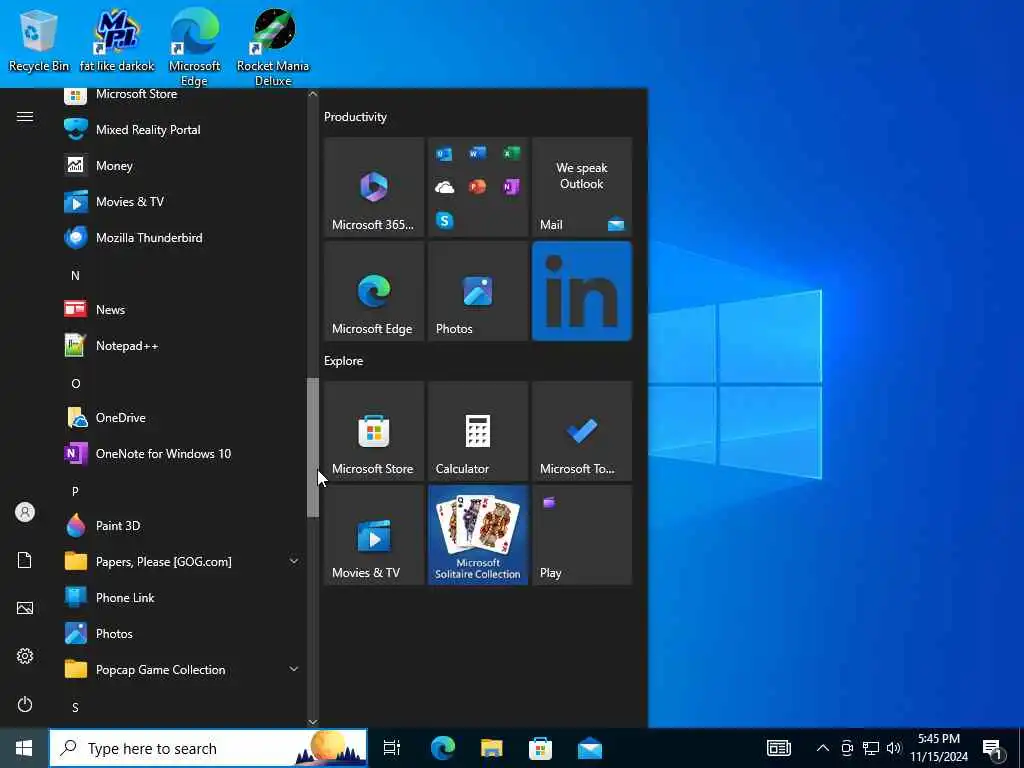Launch the Microsoft Edge tile
The image size is (1024, 768).
coord(374,291)
